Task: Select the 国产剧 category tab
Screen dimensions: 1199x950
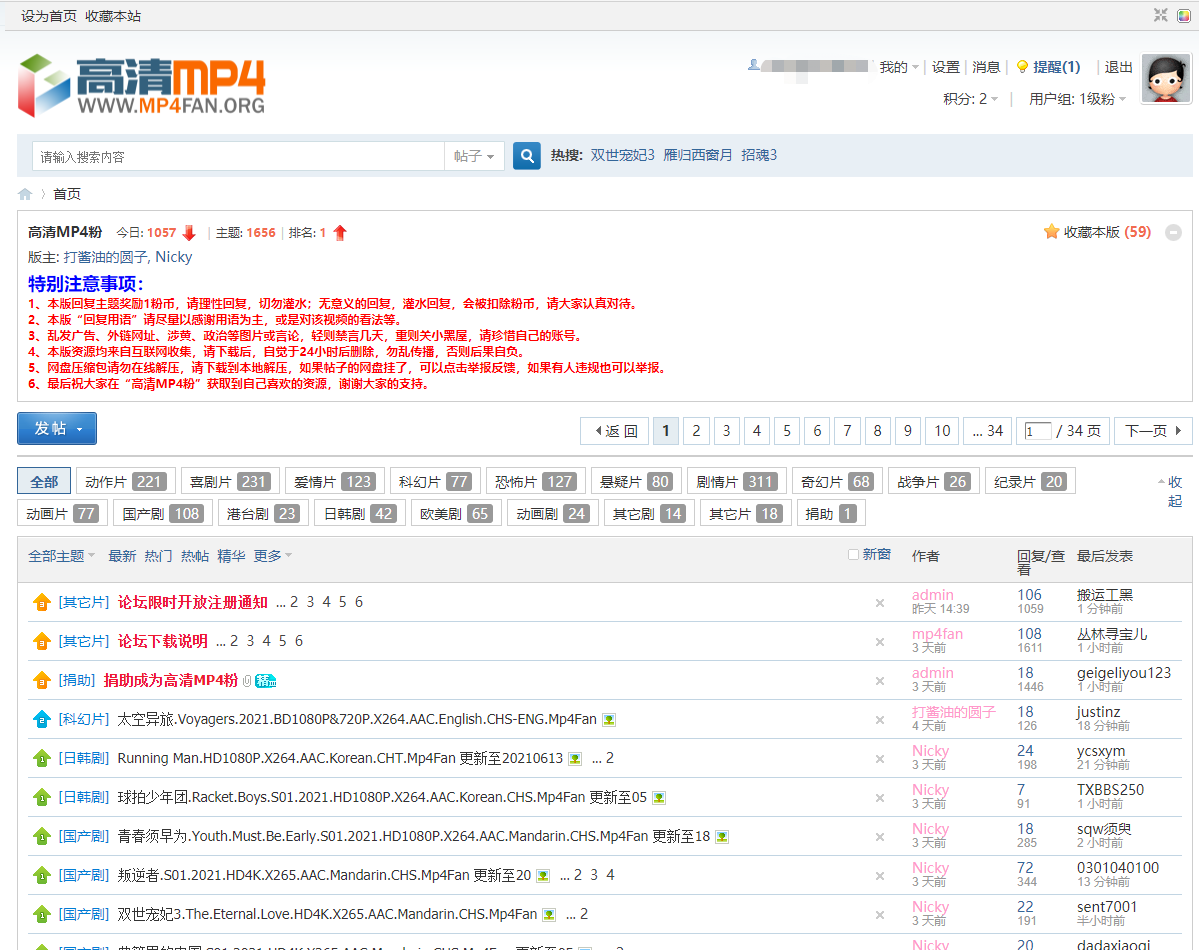Action: (163, 514)
